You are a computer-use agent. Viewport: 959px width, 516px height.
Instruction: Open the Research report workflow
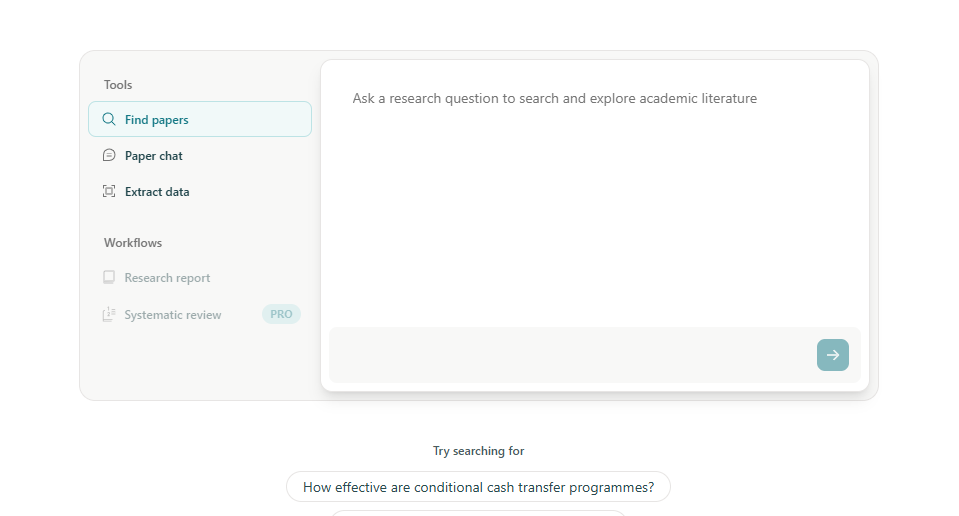coord(167,278)
